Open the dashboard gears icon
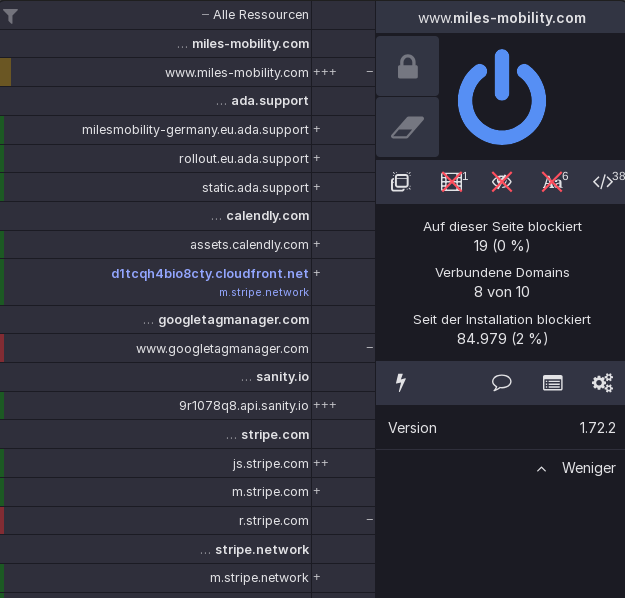Image resolution: width=625 pixels, height=598 pixels. point(602,383)
